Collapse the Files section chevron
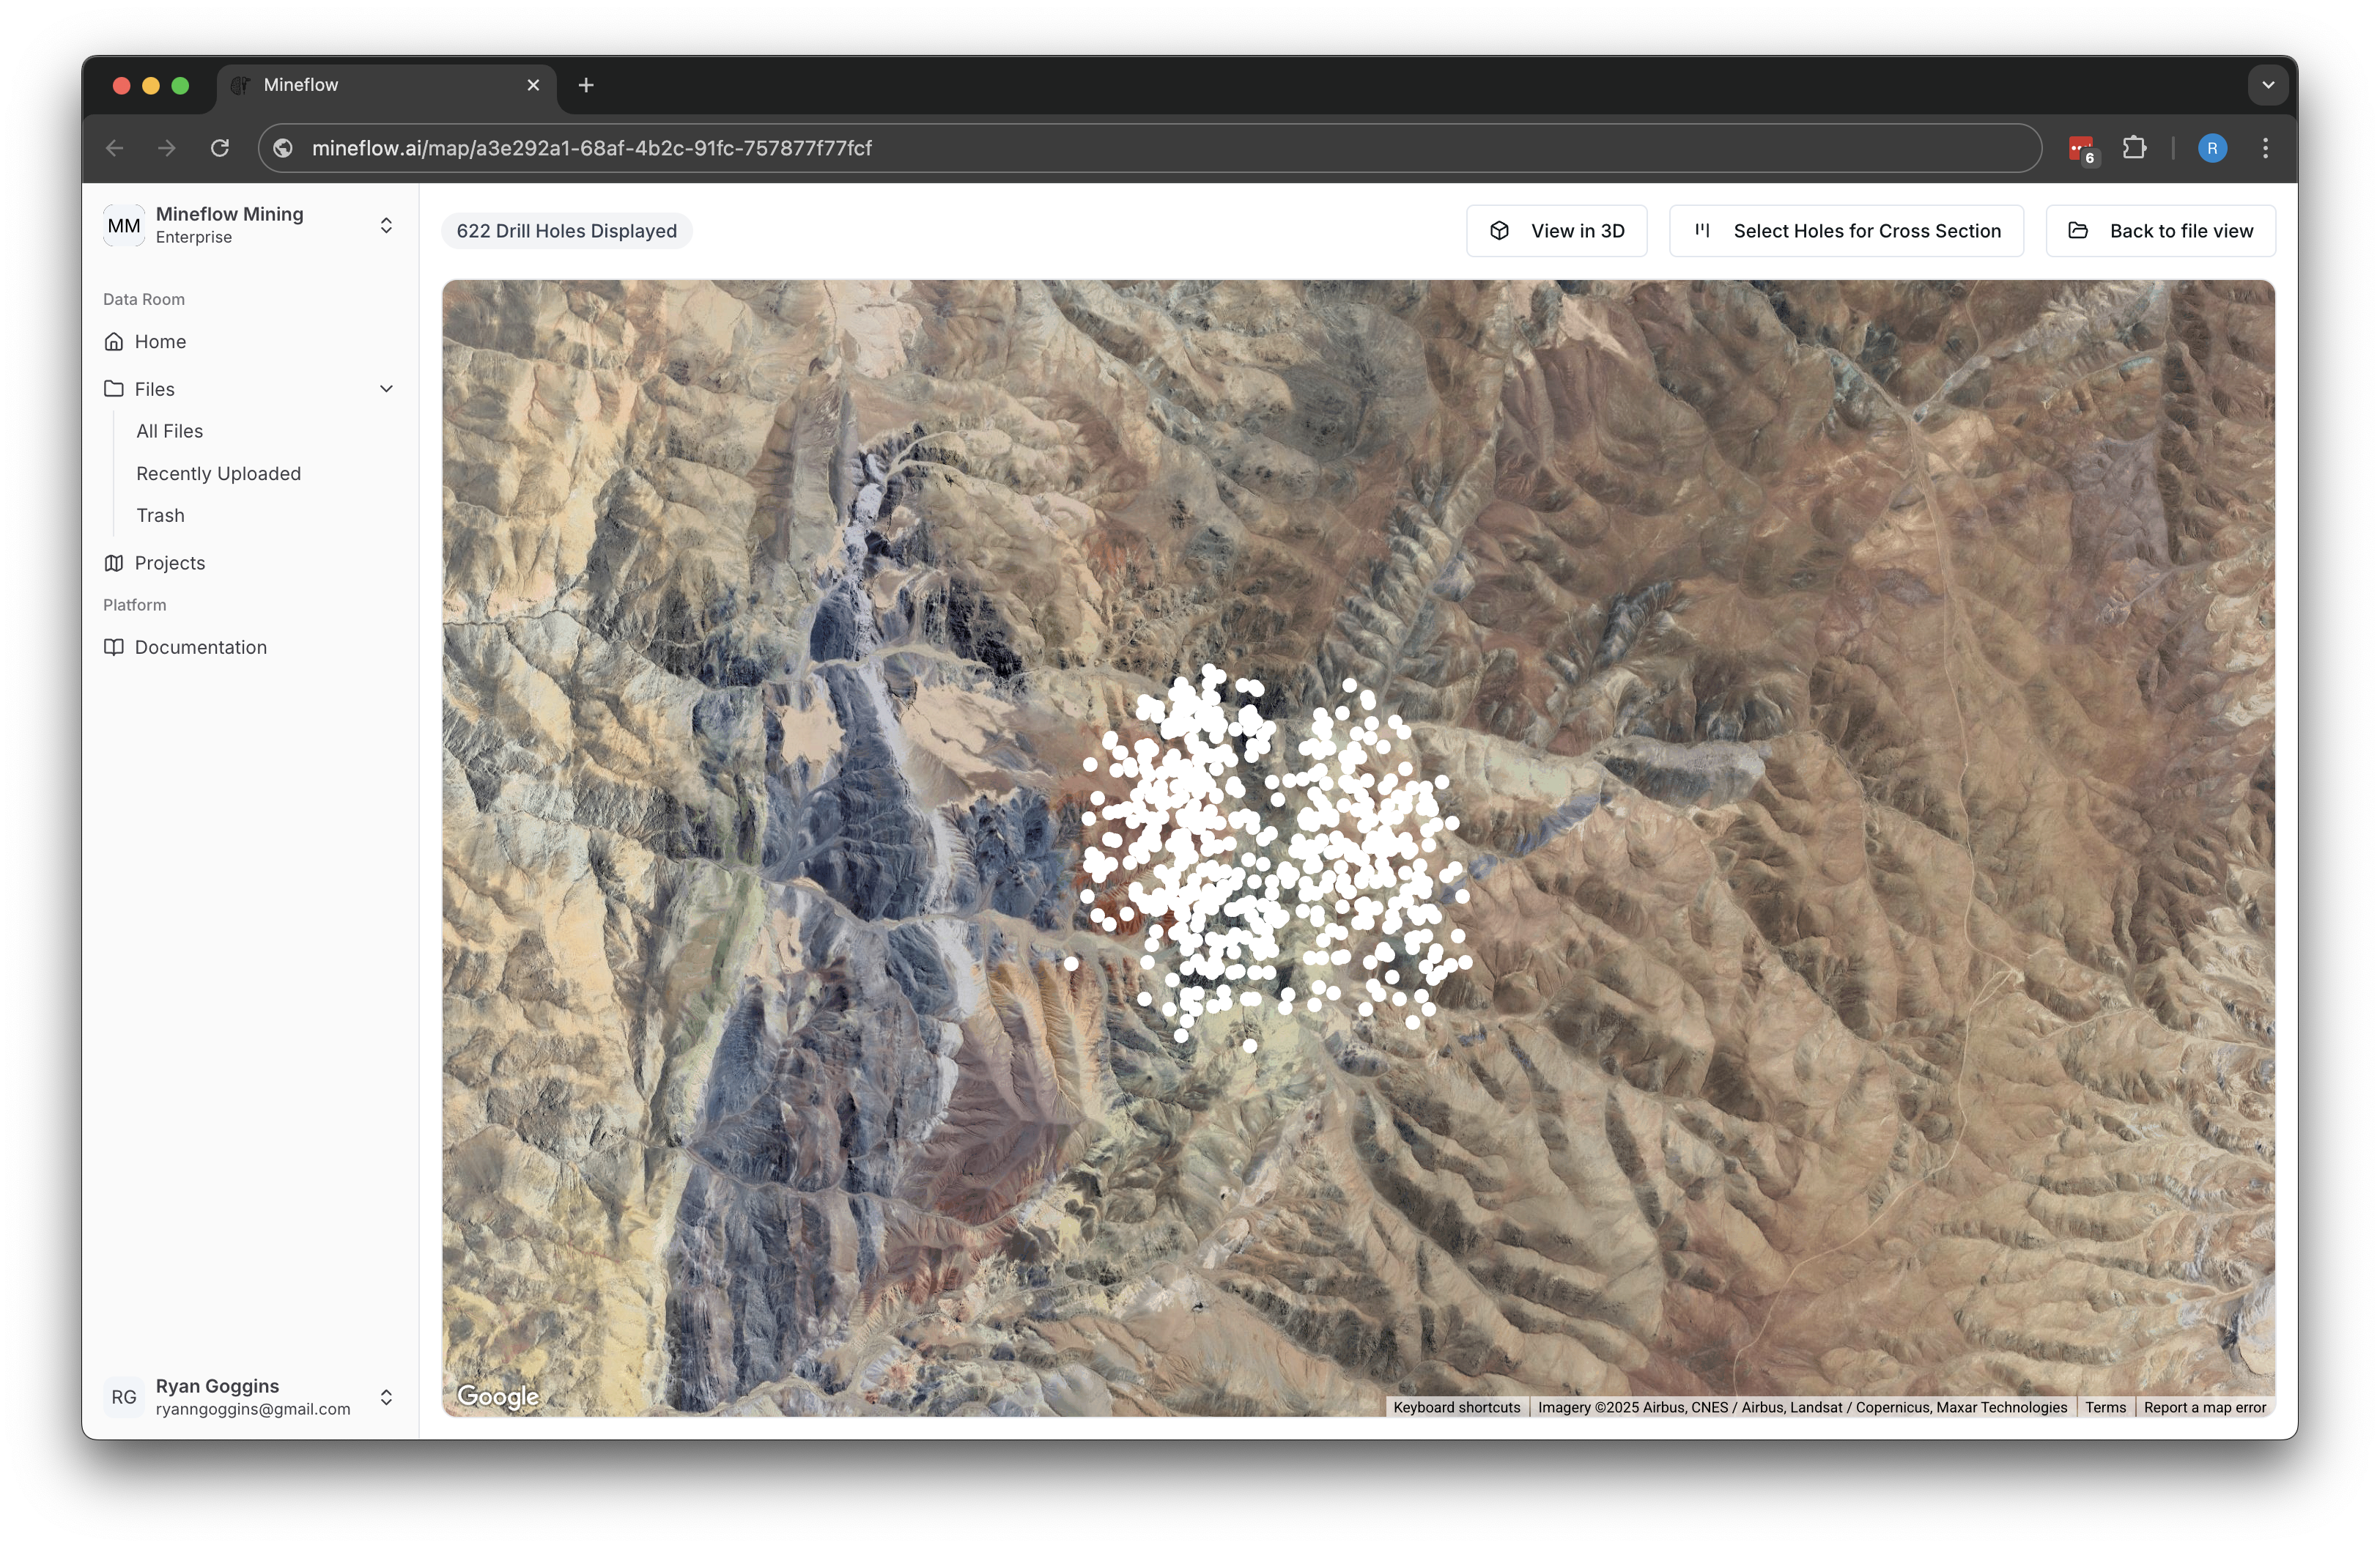This screenshot has width=2380, height=1548. (386, 388)
